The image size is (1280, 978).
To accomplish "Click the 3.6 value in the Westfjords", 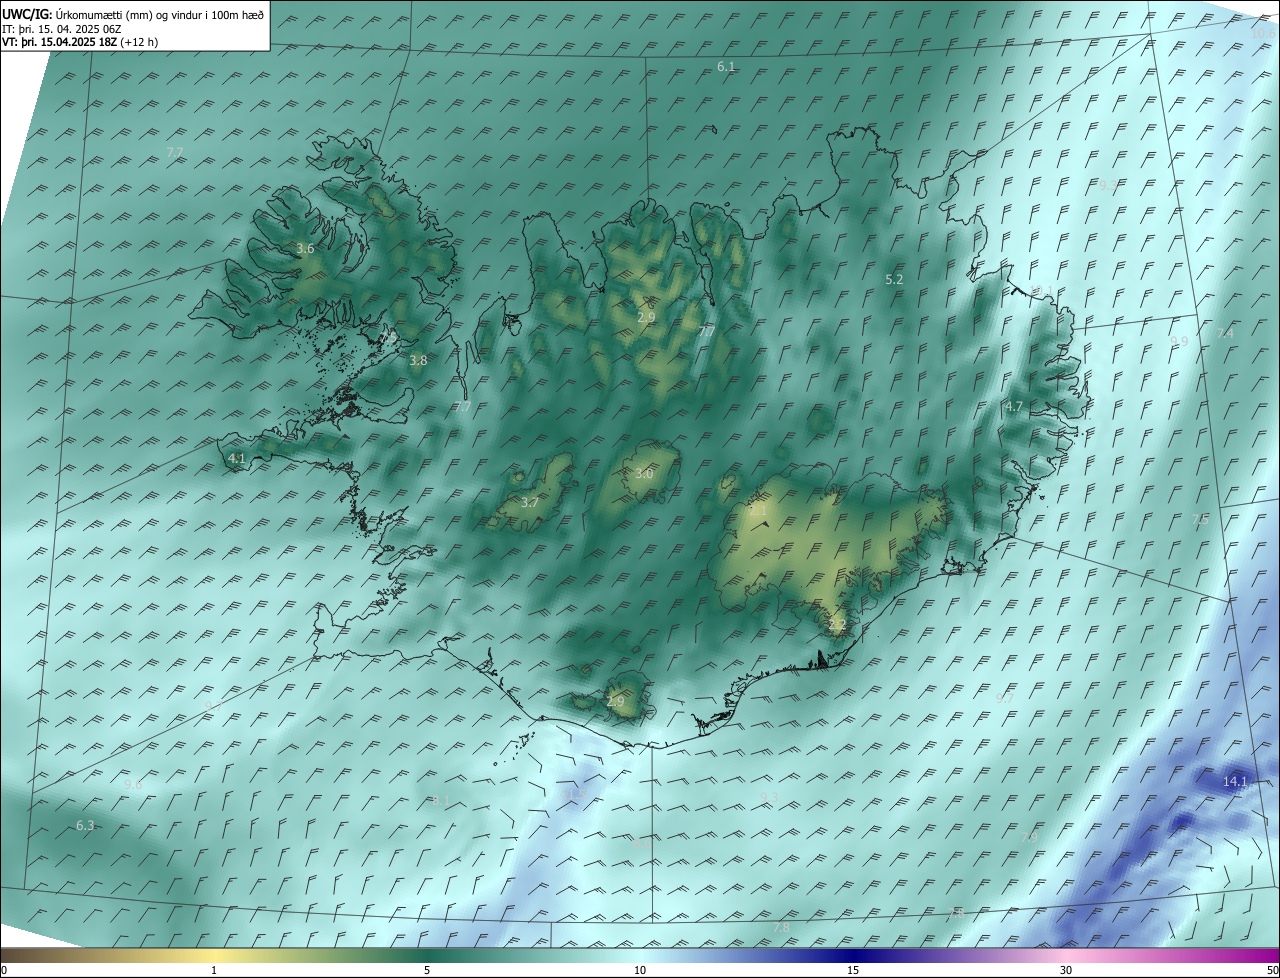I will (305, 249).
